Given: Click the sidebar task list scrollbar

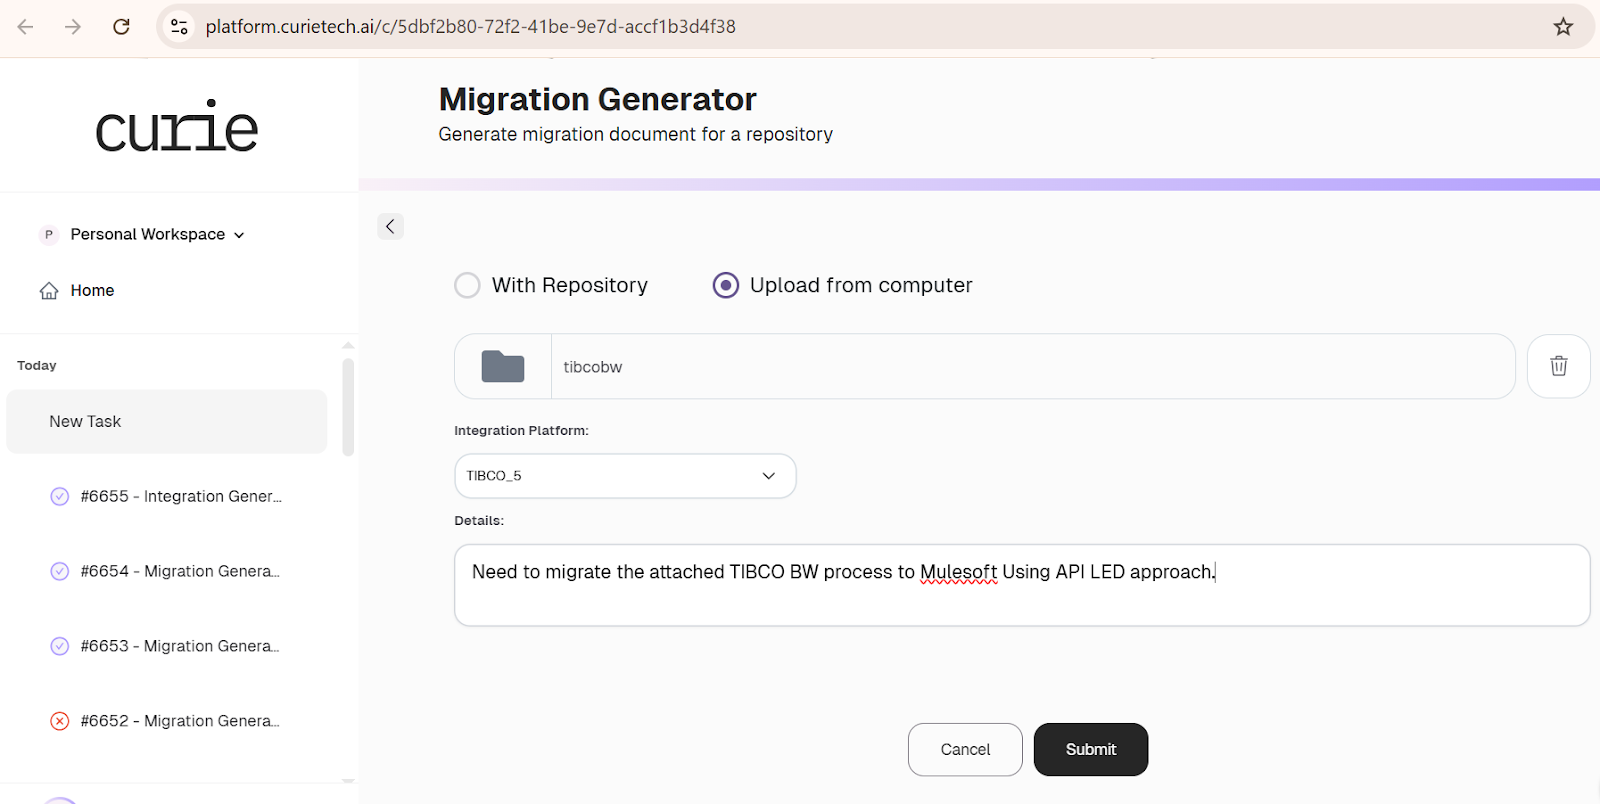Looking at the screenshot, I should (x=348, y=408).
